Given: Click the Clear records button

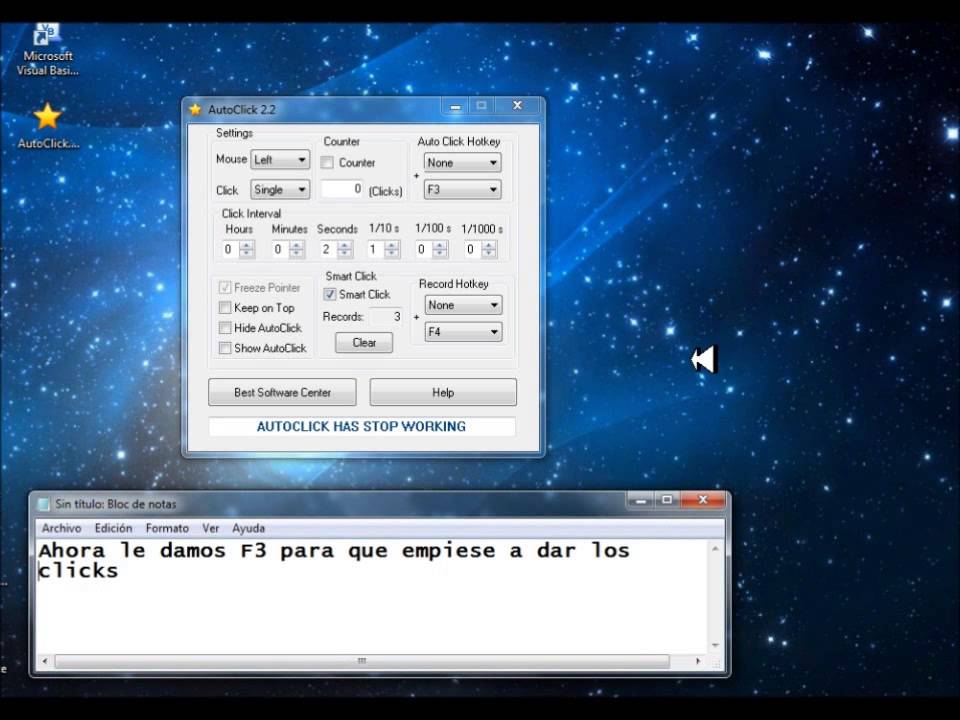Looking at the screenshot, I should pyautogui.click(x=364, y=343).
